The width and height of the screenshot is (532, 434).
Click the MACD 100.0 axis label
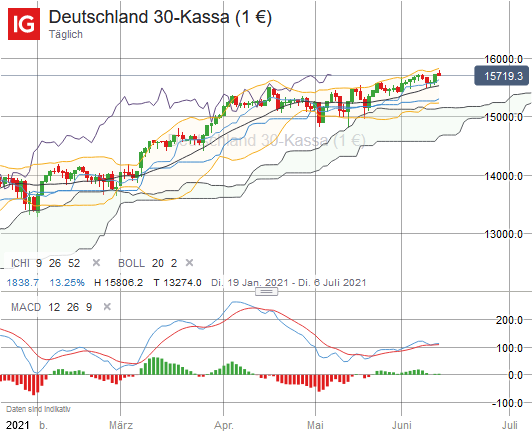pyautogui.click(x=509, y=348)
